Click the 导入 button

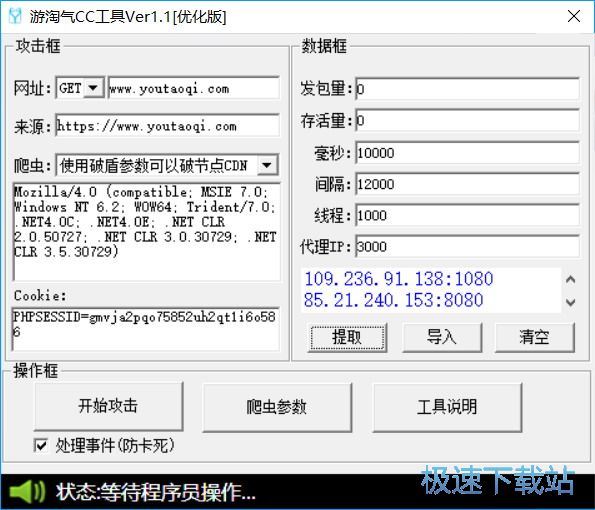442,337
